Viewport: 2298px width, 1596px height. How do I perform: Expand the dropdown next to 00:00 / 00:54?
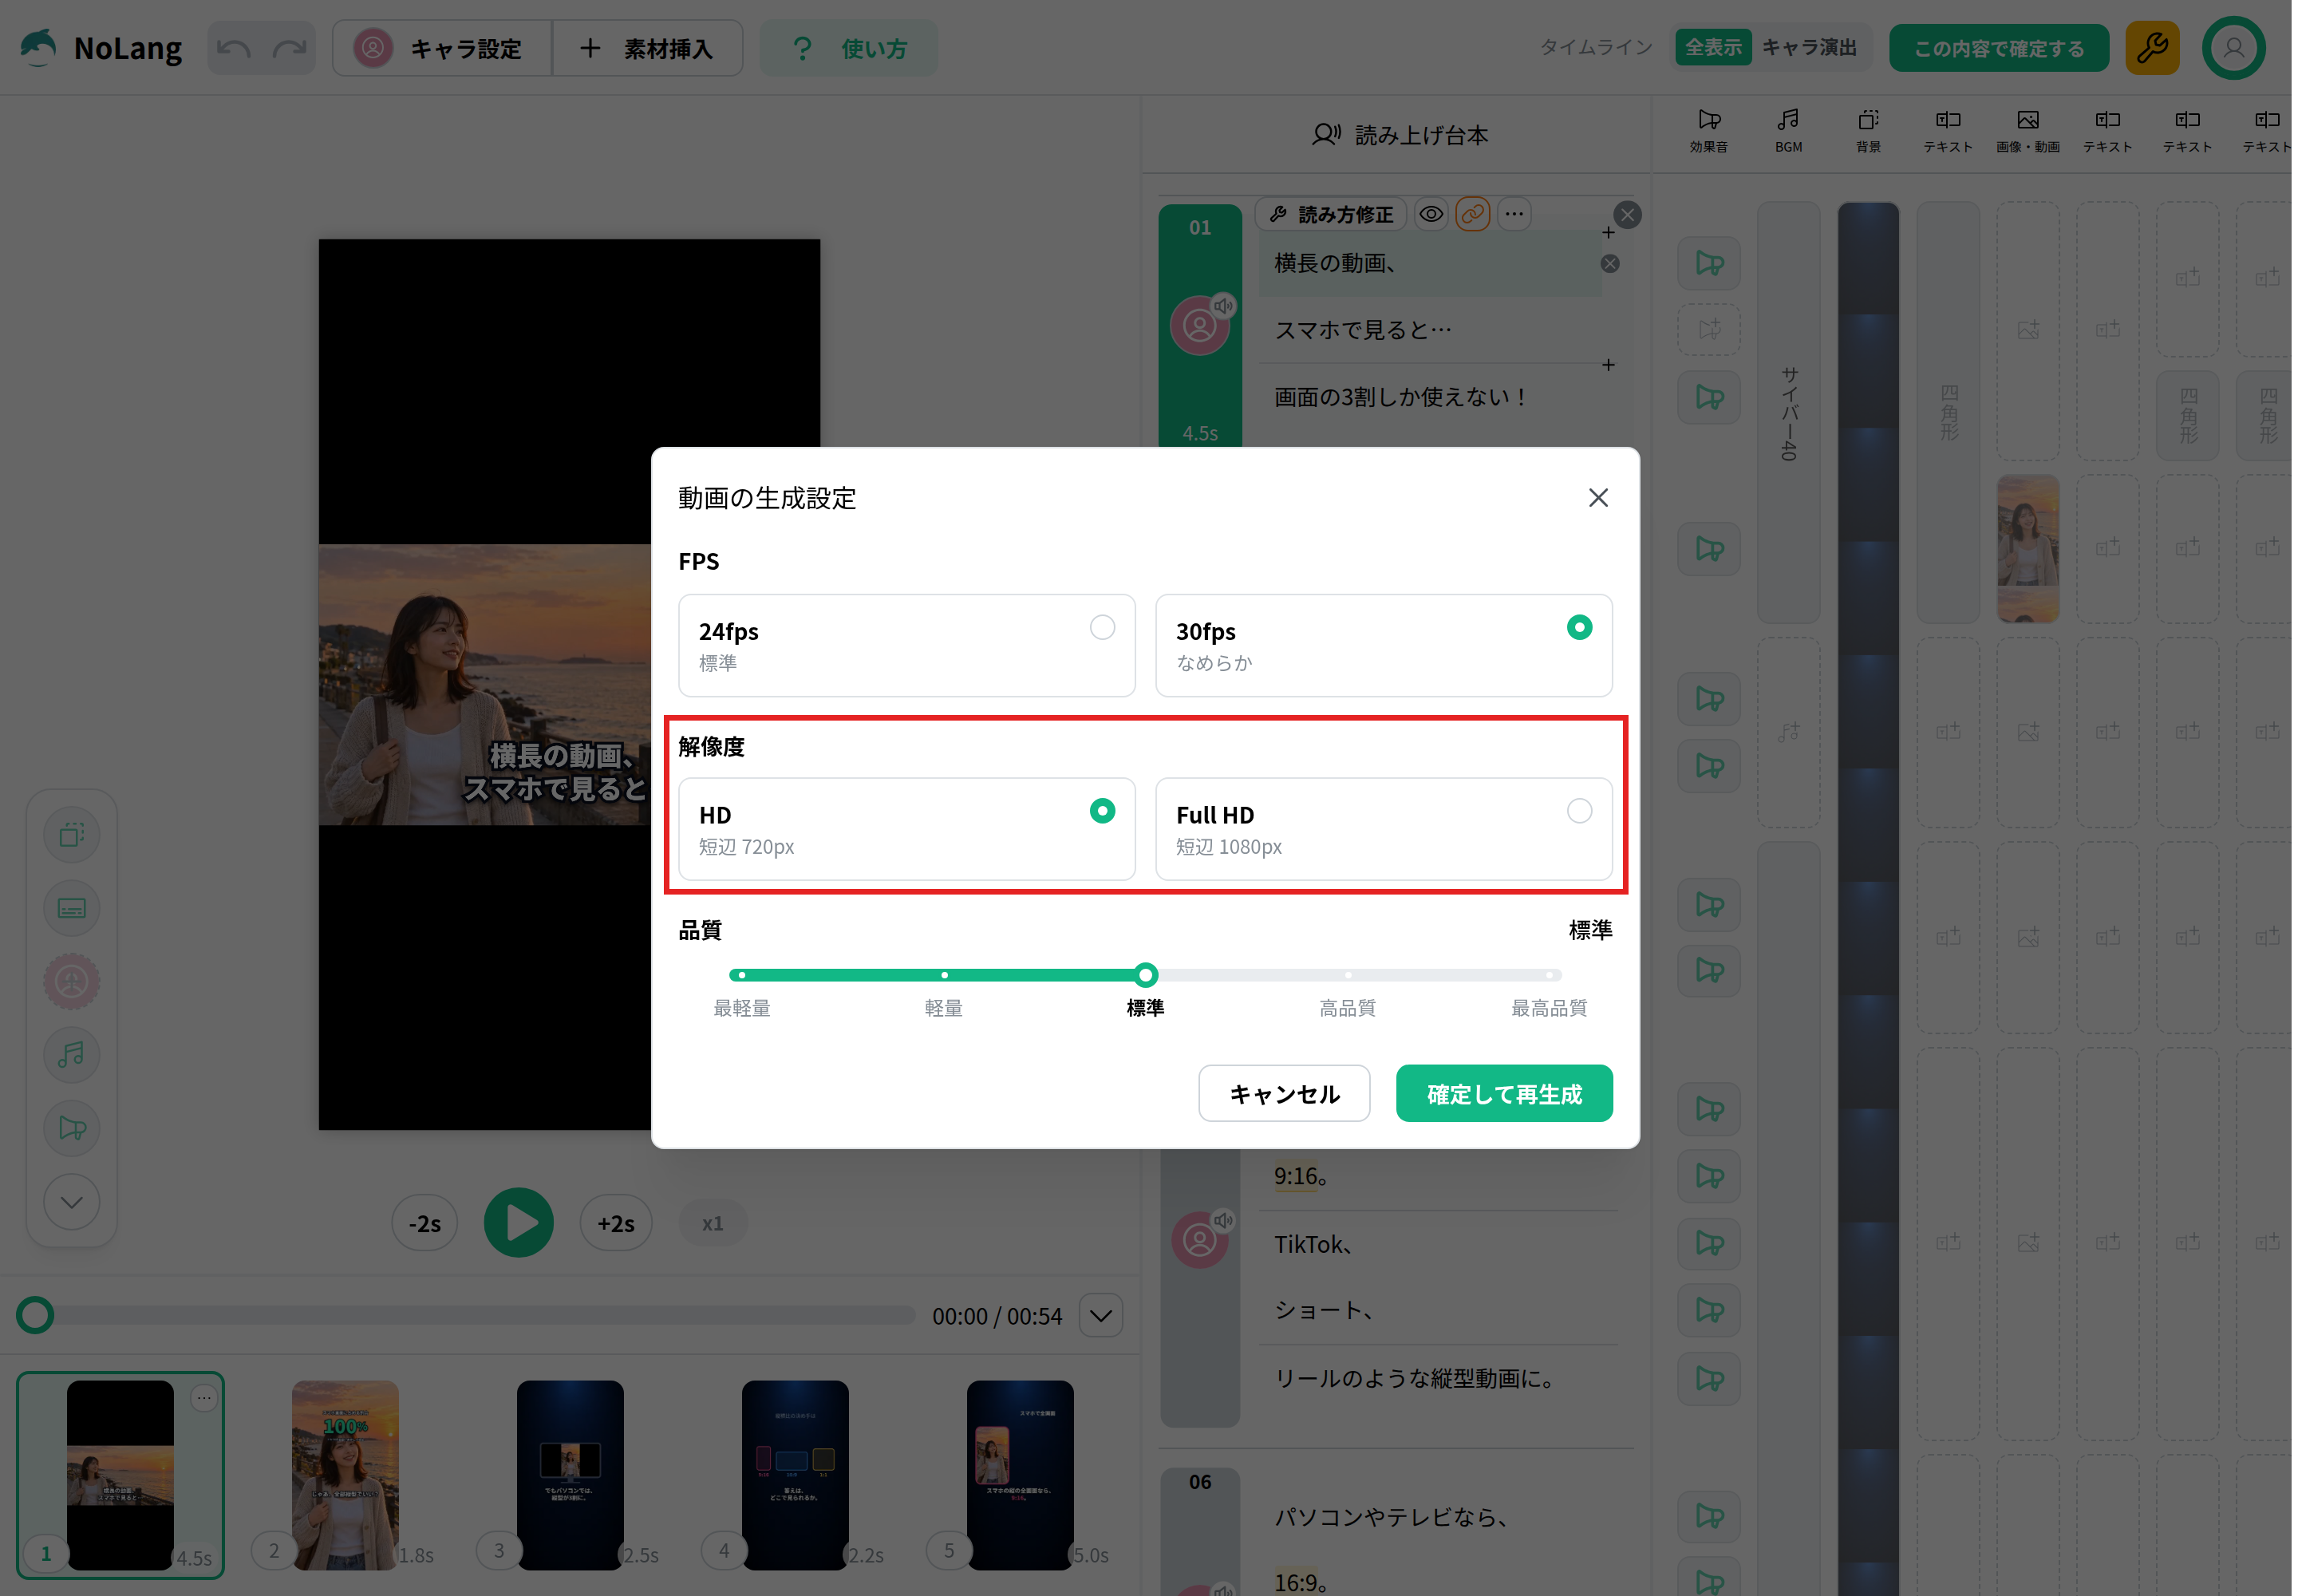[1101, 1315]
